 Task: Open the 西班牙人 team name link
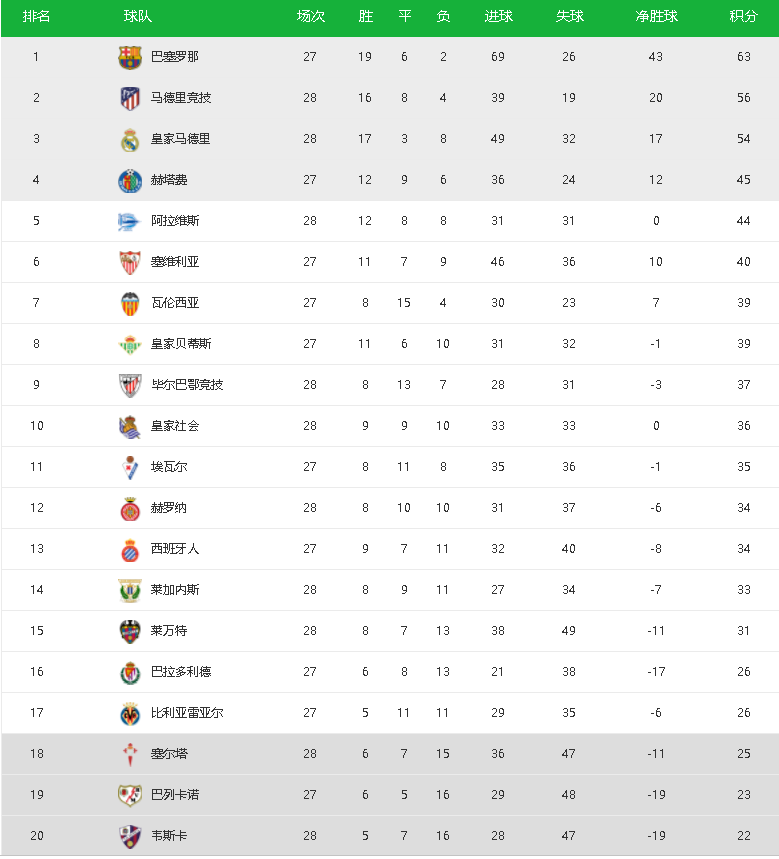(175, 548)
